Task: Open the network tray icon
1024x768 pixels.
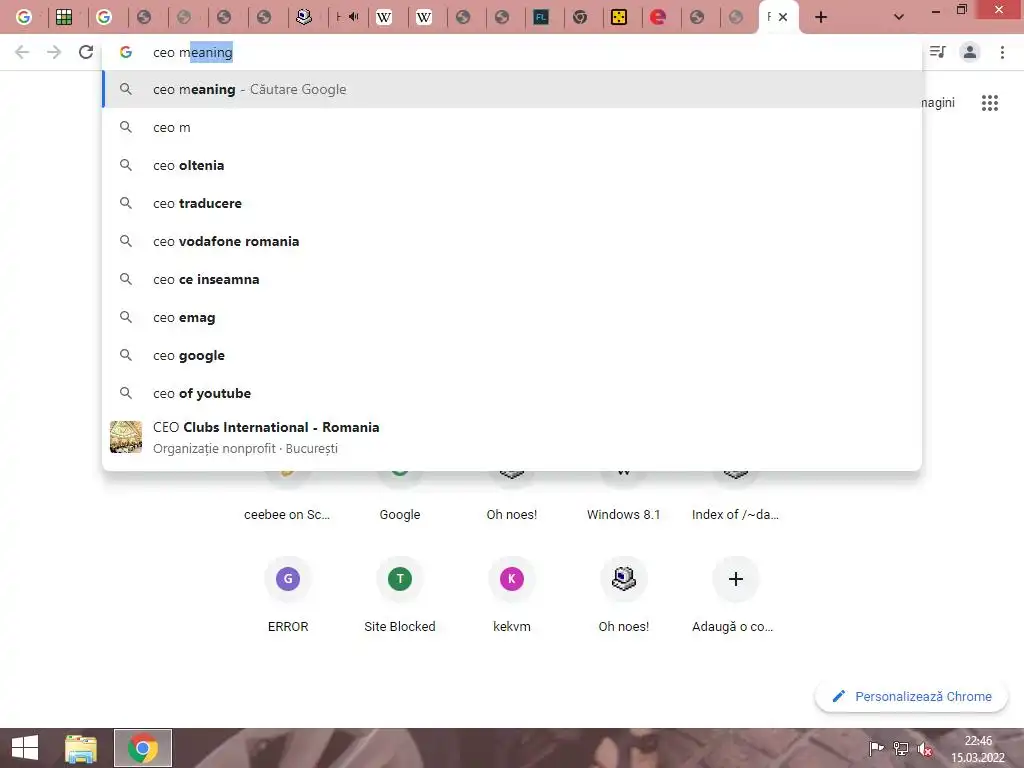Action: click(901, 748)
